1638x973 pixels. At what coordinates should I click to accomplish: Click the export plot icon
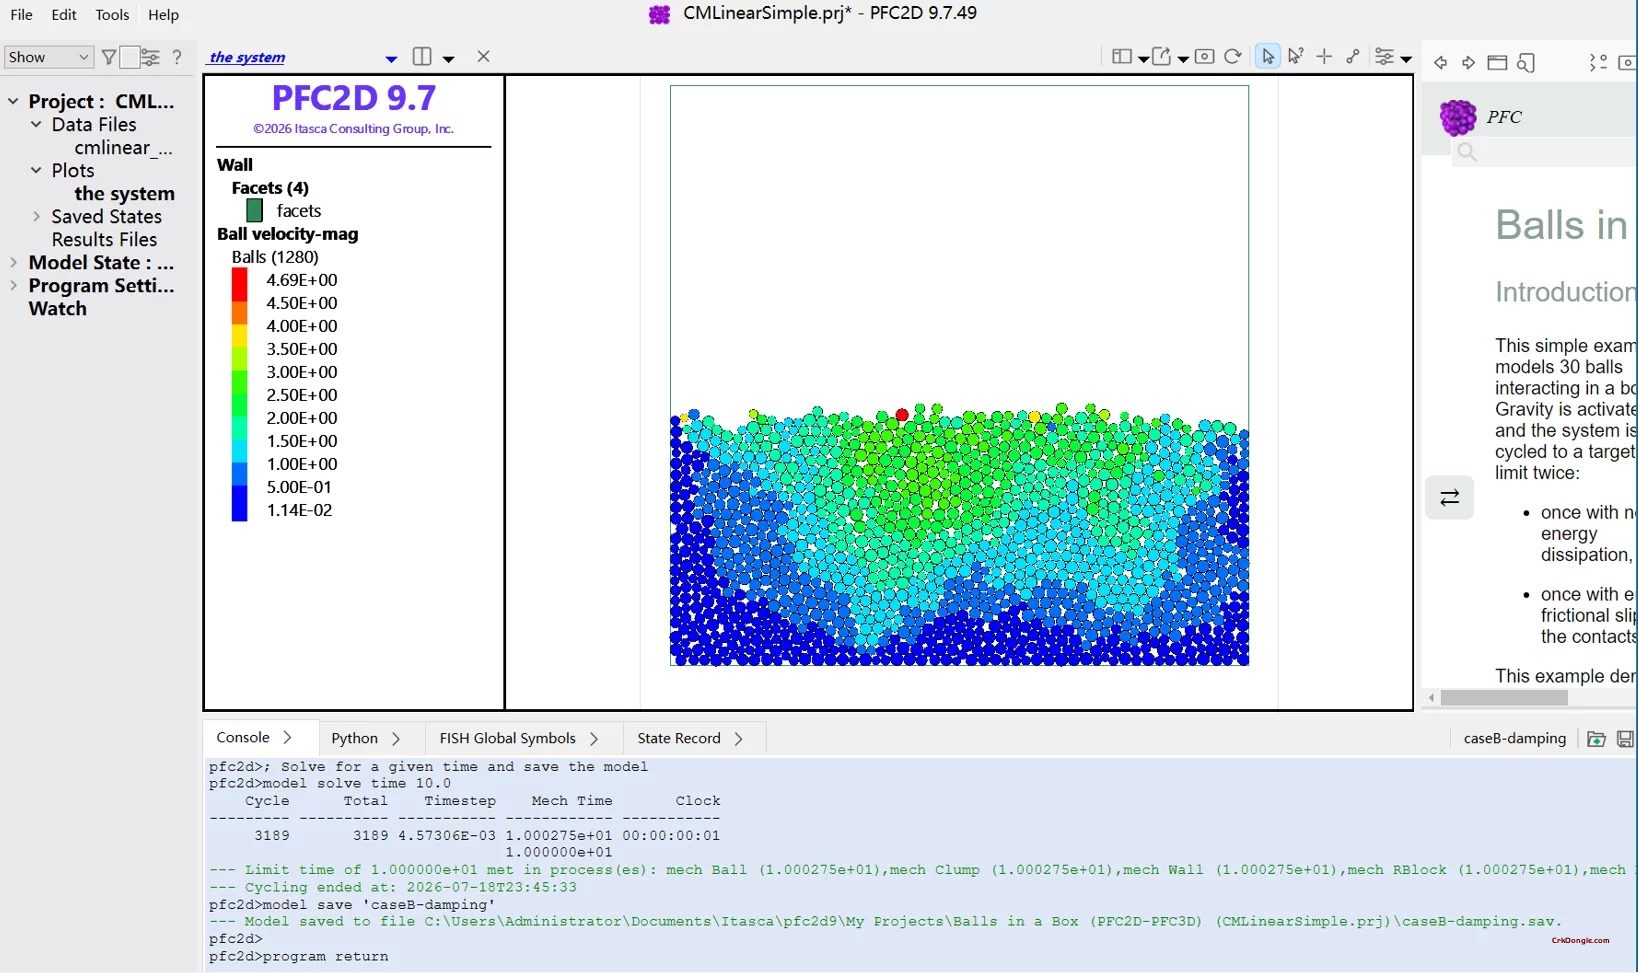click(1161, 57)
